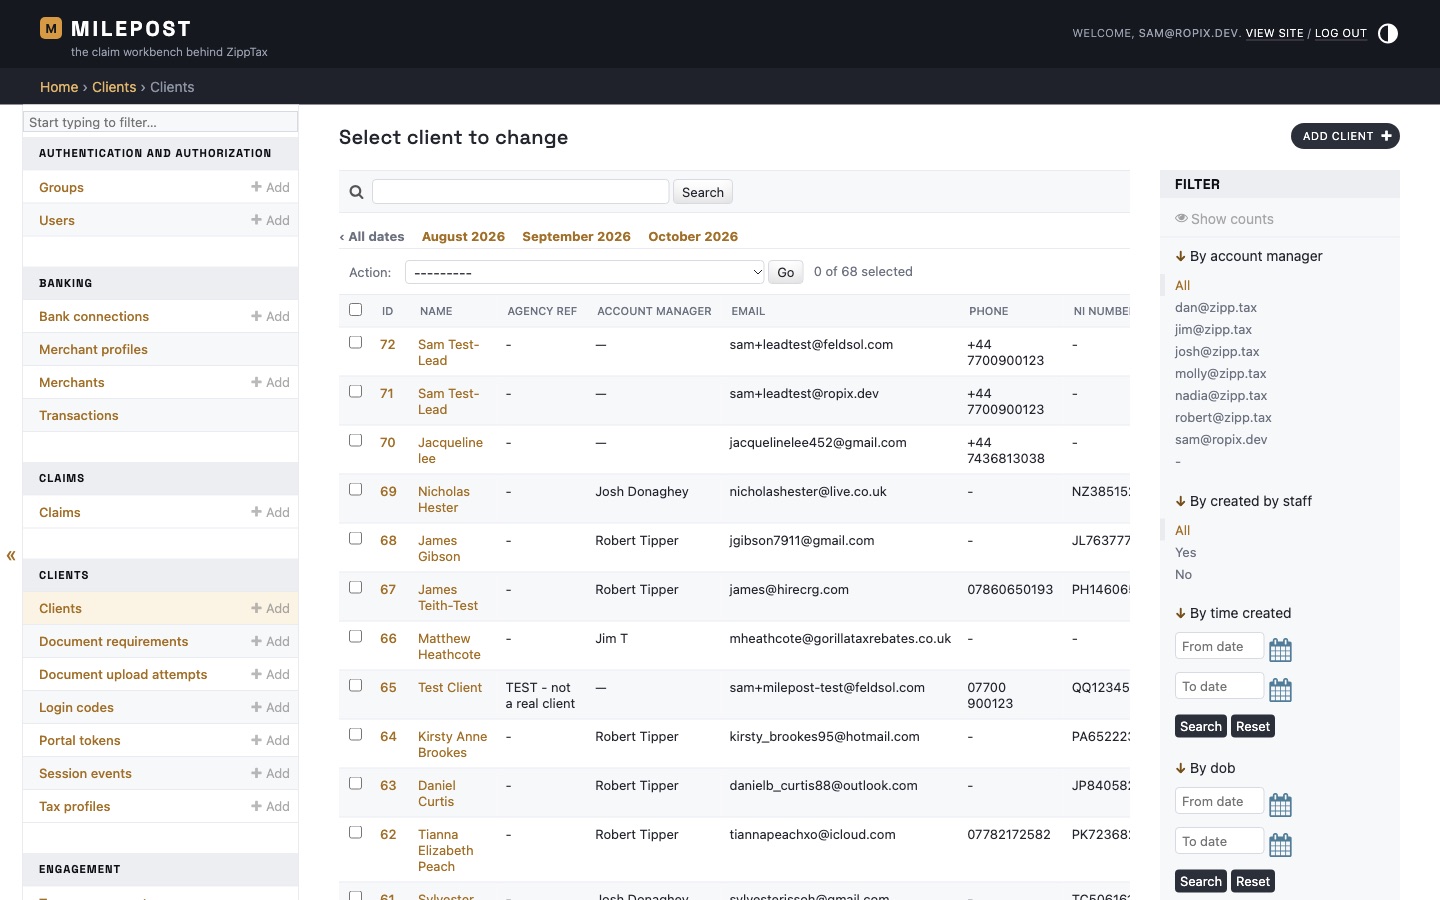The width and height of the screenshot is (1440, 900).
Task: Click Add next to Merchants
Action: tap(270, 382)
